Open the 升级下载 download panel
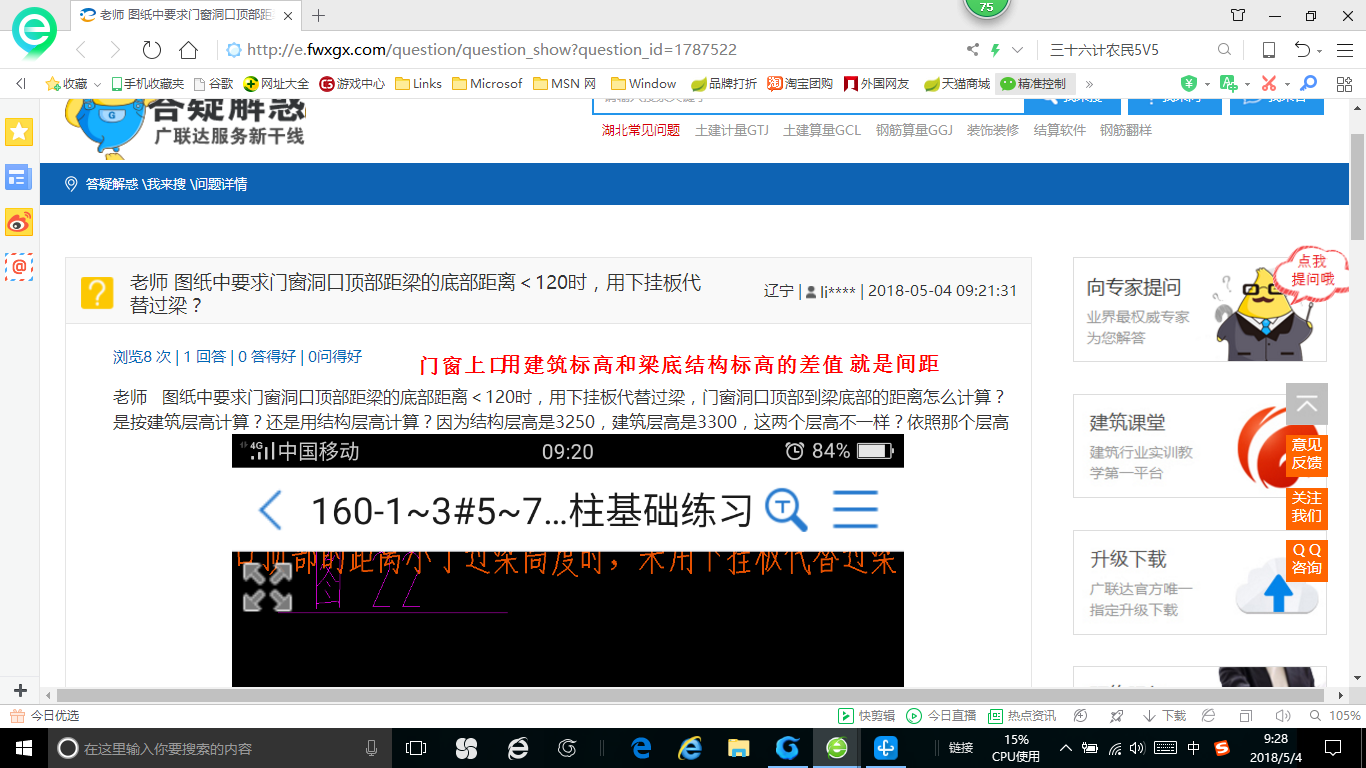Image resolution: width=1366 pixels, height=768 pixels. point(1200,582)
